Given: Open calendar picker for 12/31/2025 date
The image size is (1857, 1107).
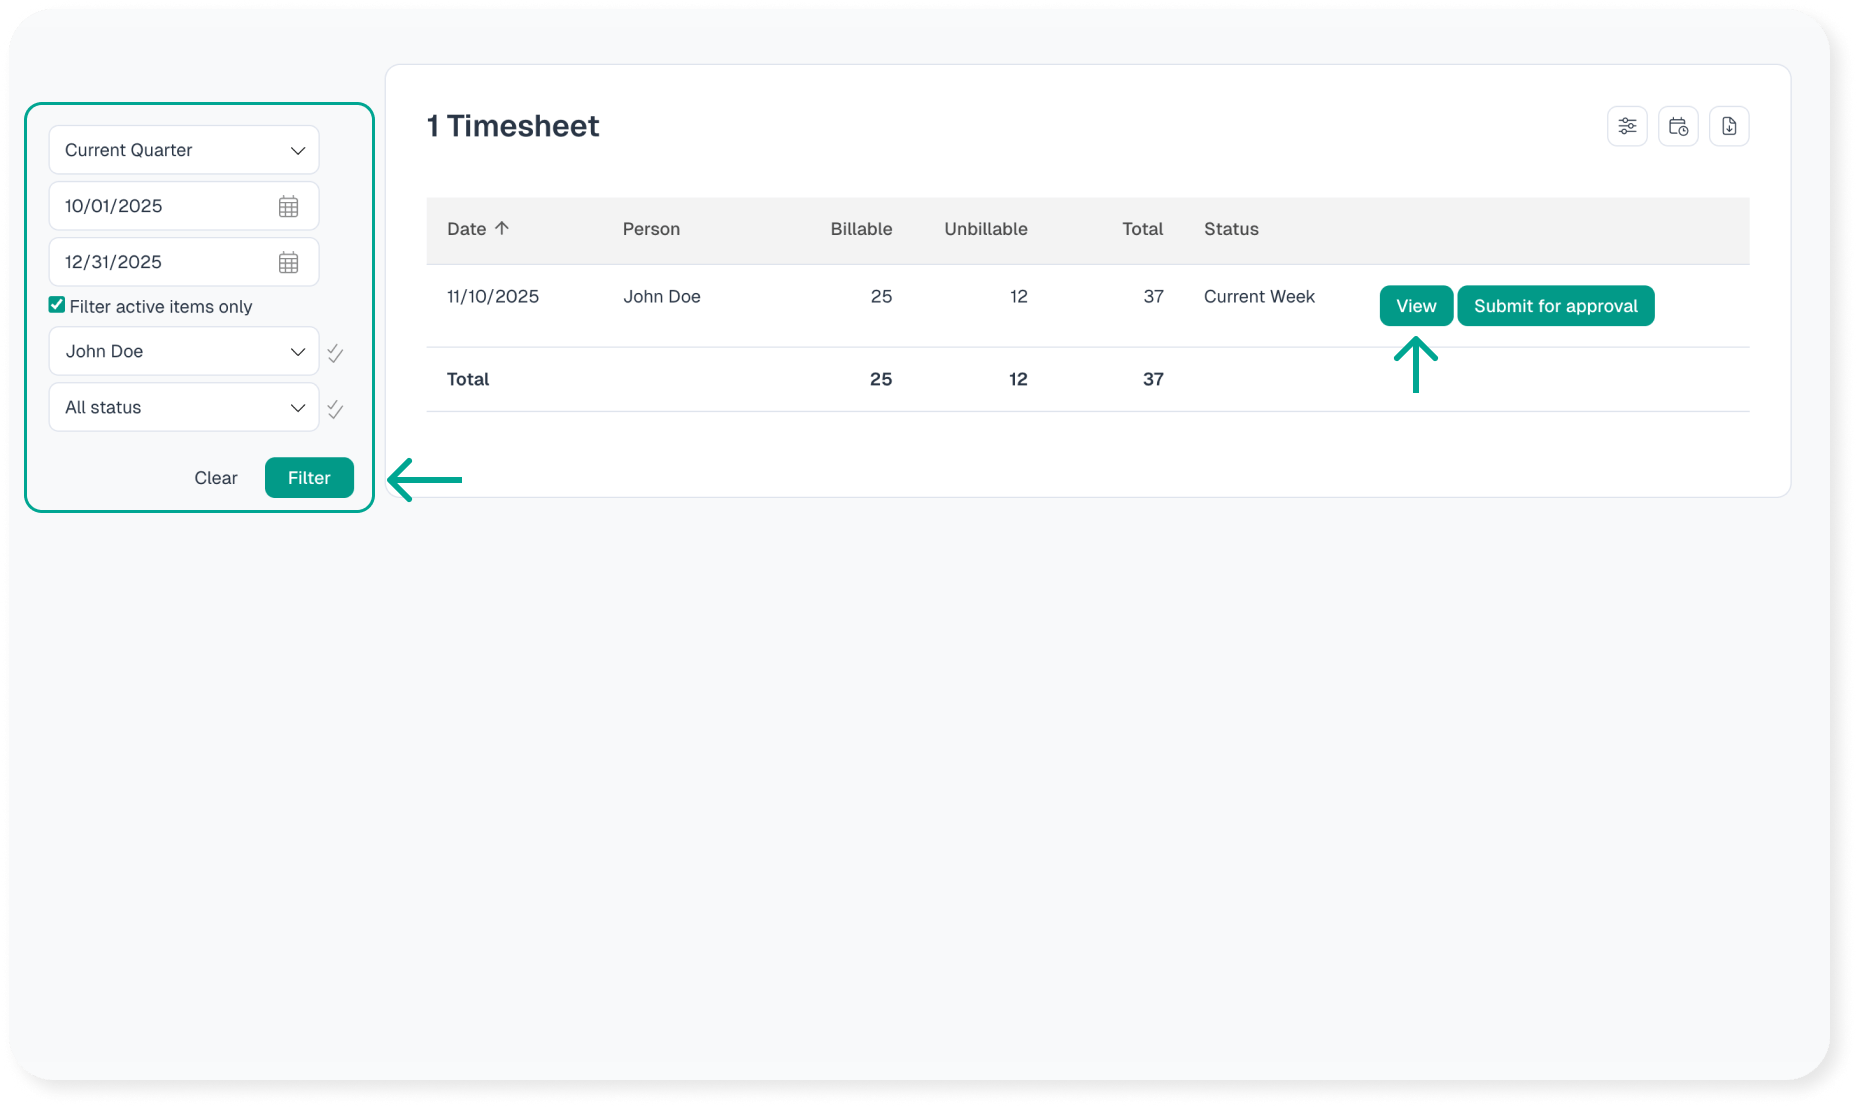Looking at the screenshot, I should click(x=288, y=262).
